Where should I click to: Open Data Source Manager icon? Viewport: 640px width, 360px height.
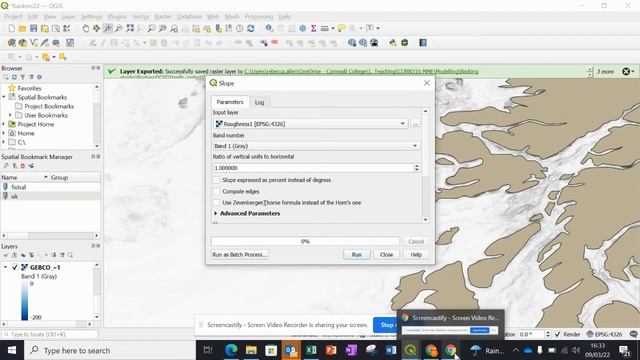point(11,43)
